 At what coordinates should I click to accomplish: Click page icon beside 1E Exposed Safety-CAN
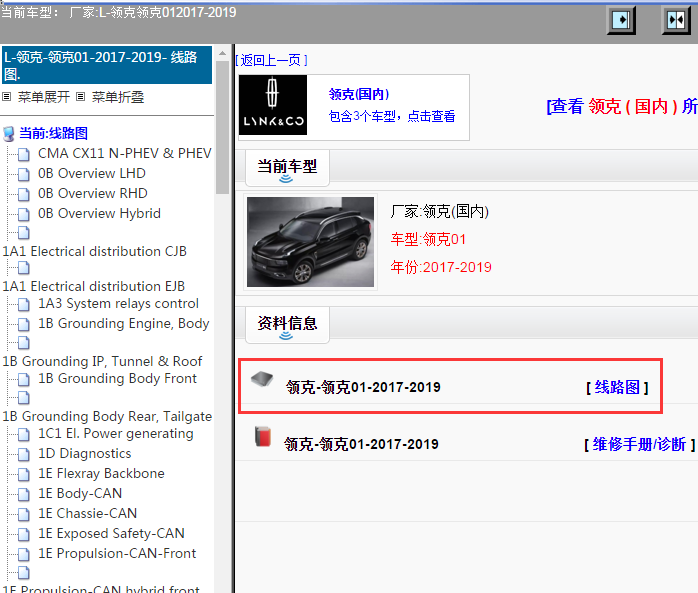click(24, 534)
